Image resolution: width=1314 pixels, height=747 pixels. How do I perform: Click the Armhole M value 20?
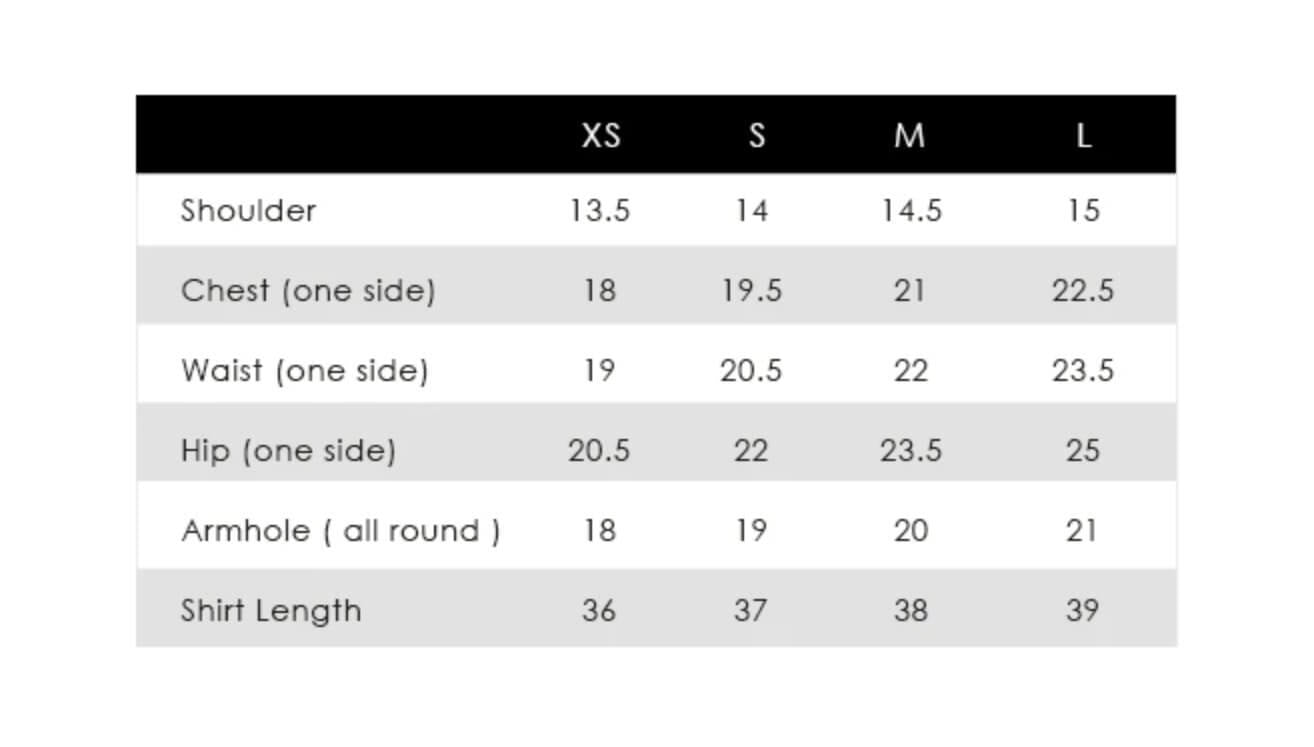(x=911, y=531)
